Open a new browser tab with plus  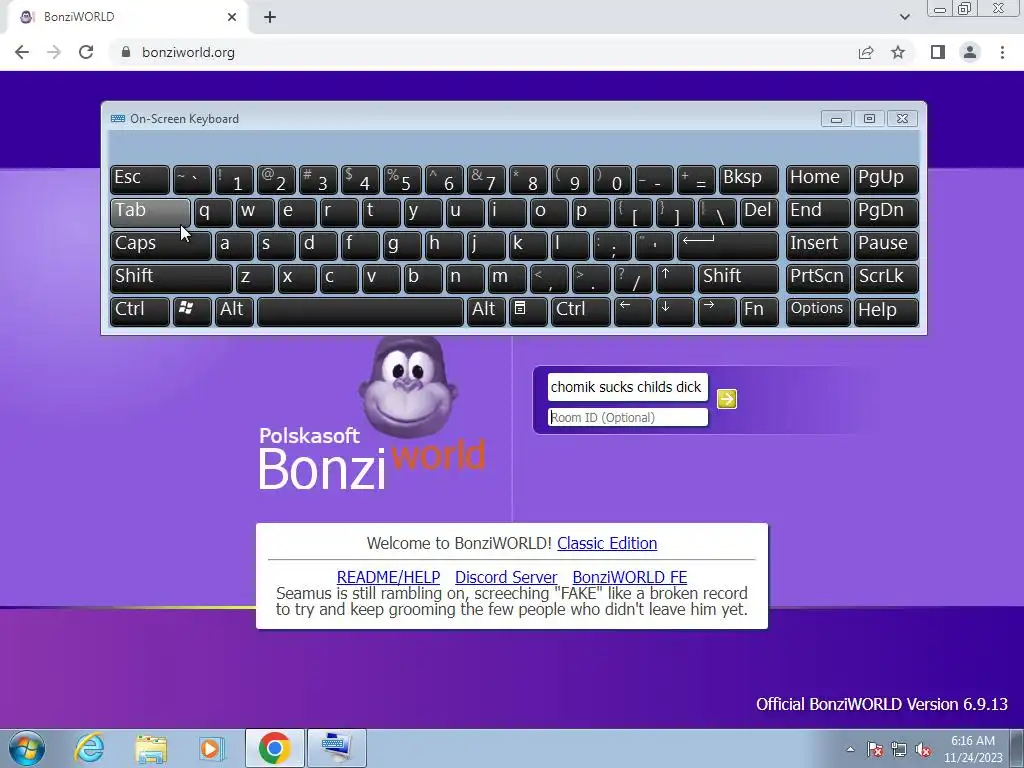[270, 17]
